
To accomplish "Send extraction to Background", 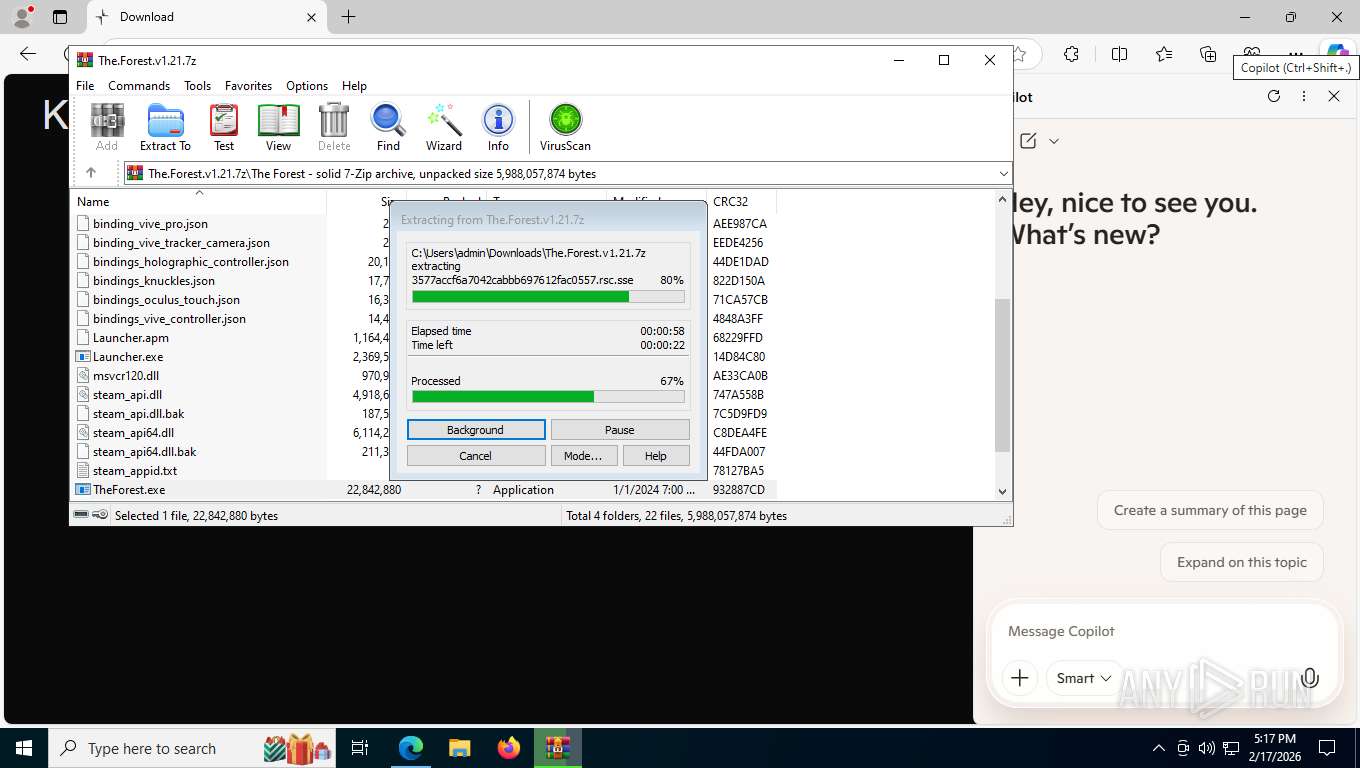I will 476,430.
